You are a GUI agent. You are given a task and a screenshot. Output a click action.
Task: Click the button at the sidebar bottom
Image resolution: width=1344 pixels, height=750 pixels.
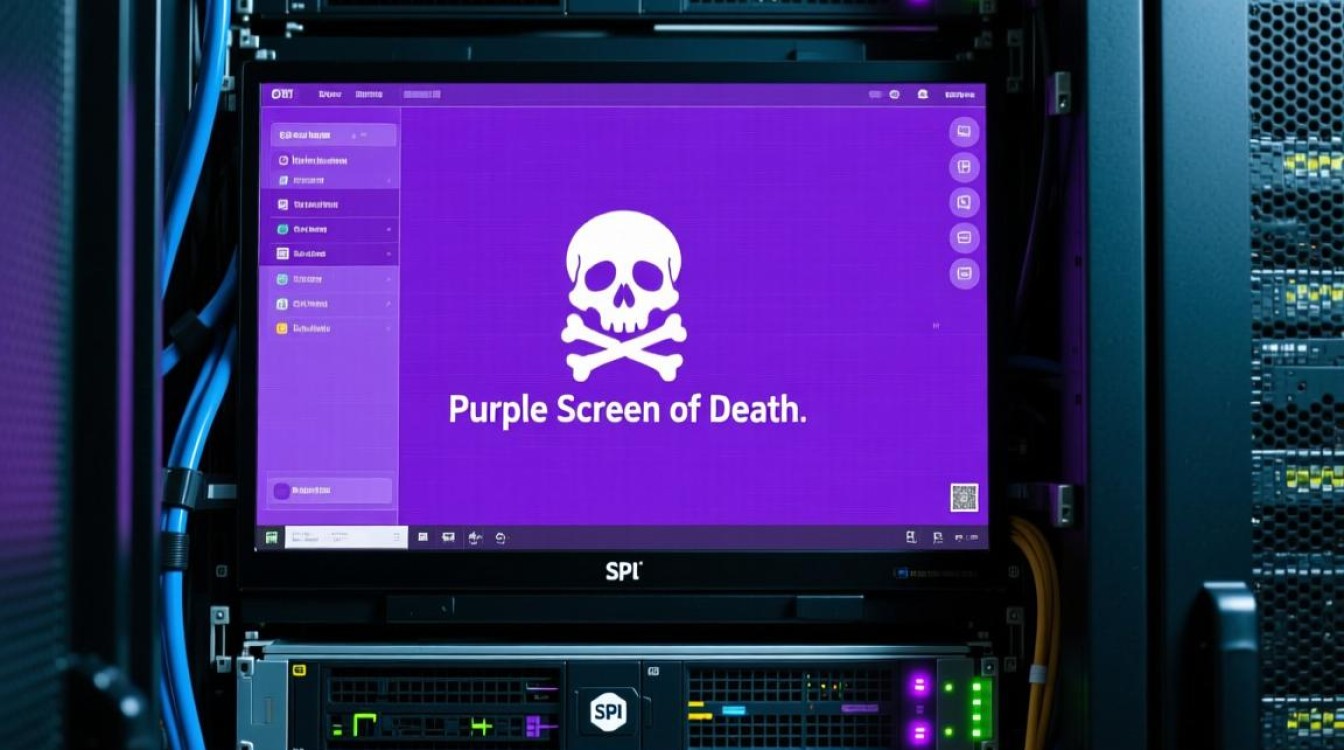(329, 490)
